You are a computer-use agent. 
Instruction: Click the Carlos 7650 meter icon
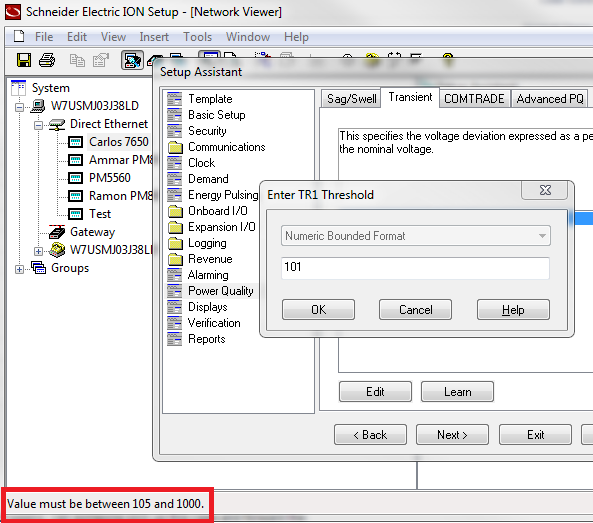[x=75, y=142]
